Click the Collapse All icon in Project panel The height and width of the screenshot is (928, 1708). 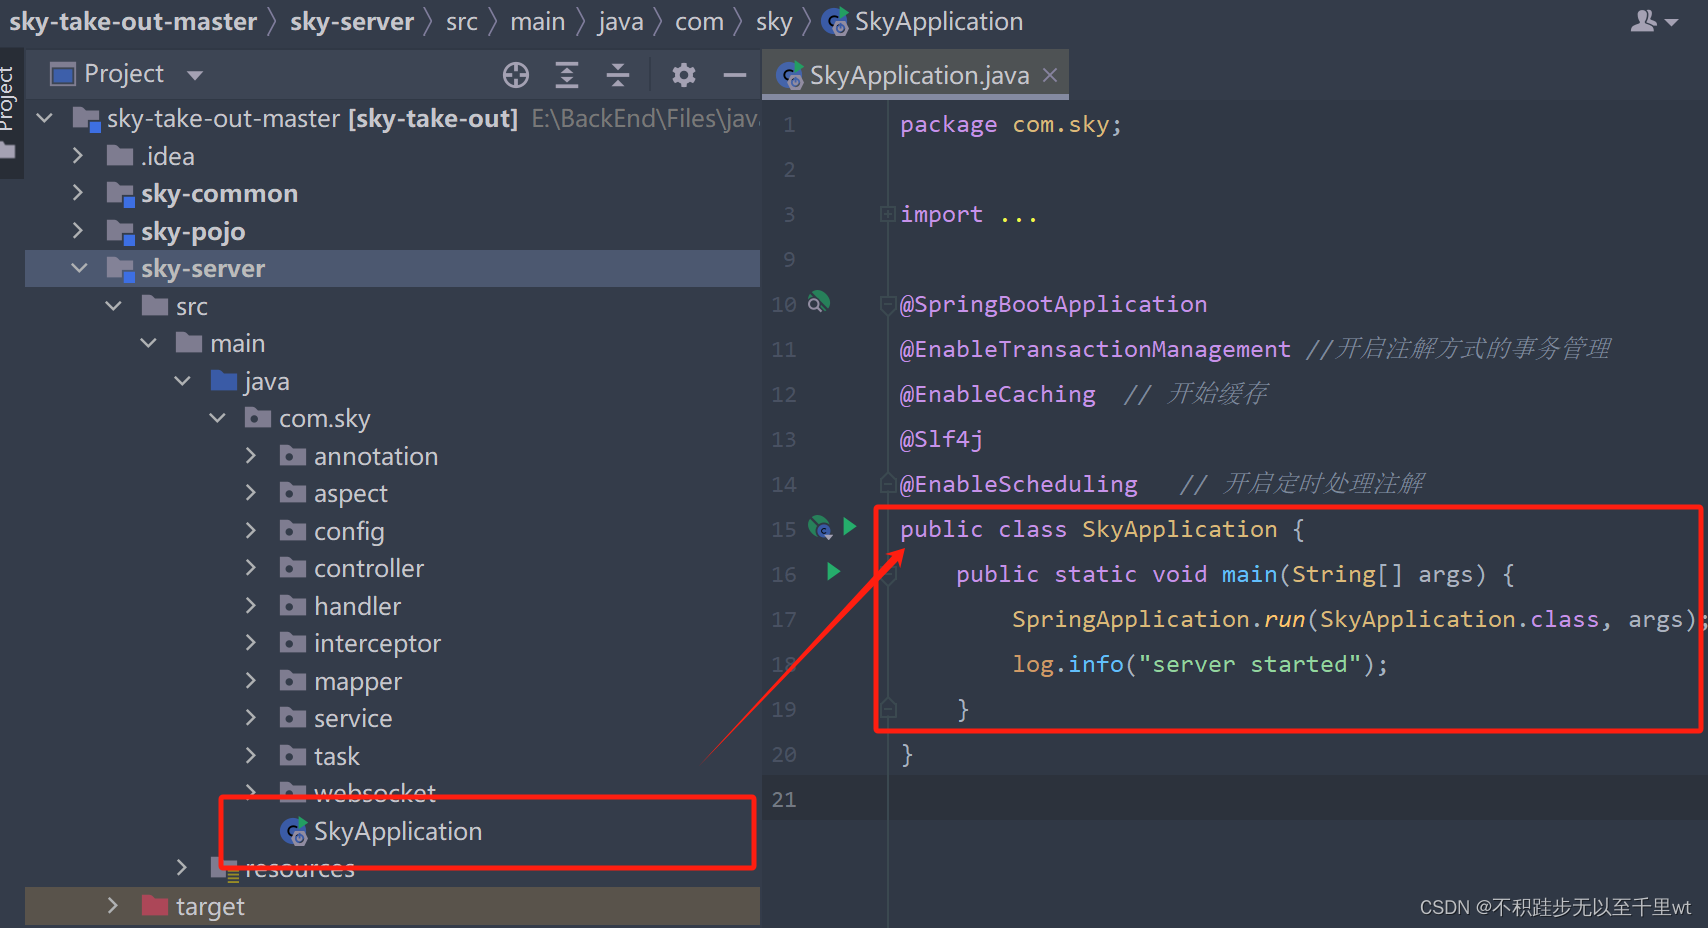click(x=618, y=75)
